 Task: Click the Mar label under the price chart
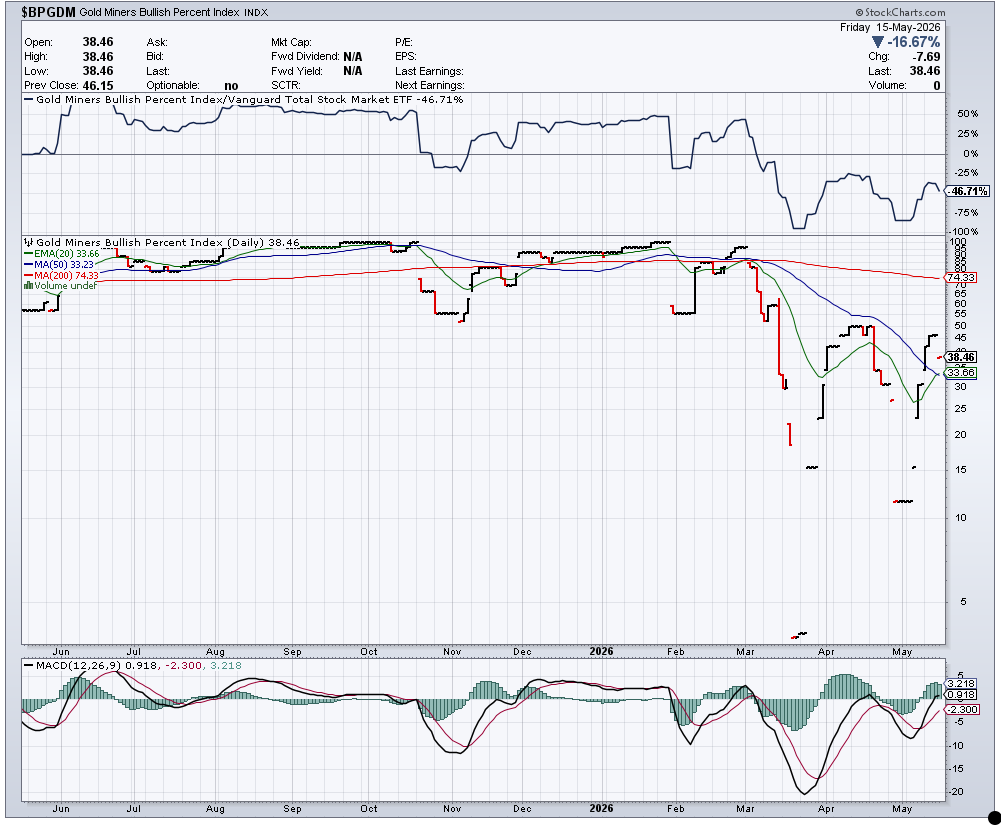745,652
